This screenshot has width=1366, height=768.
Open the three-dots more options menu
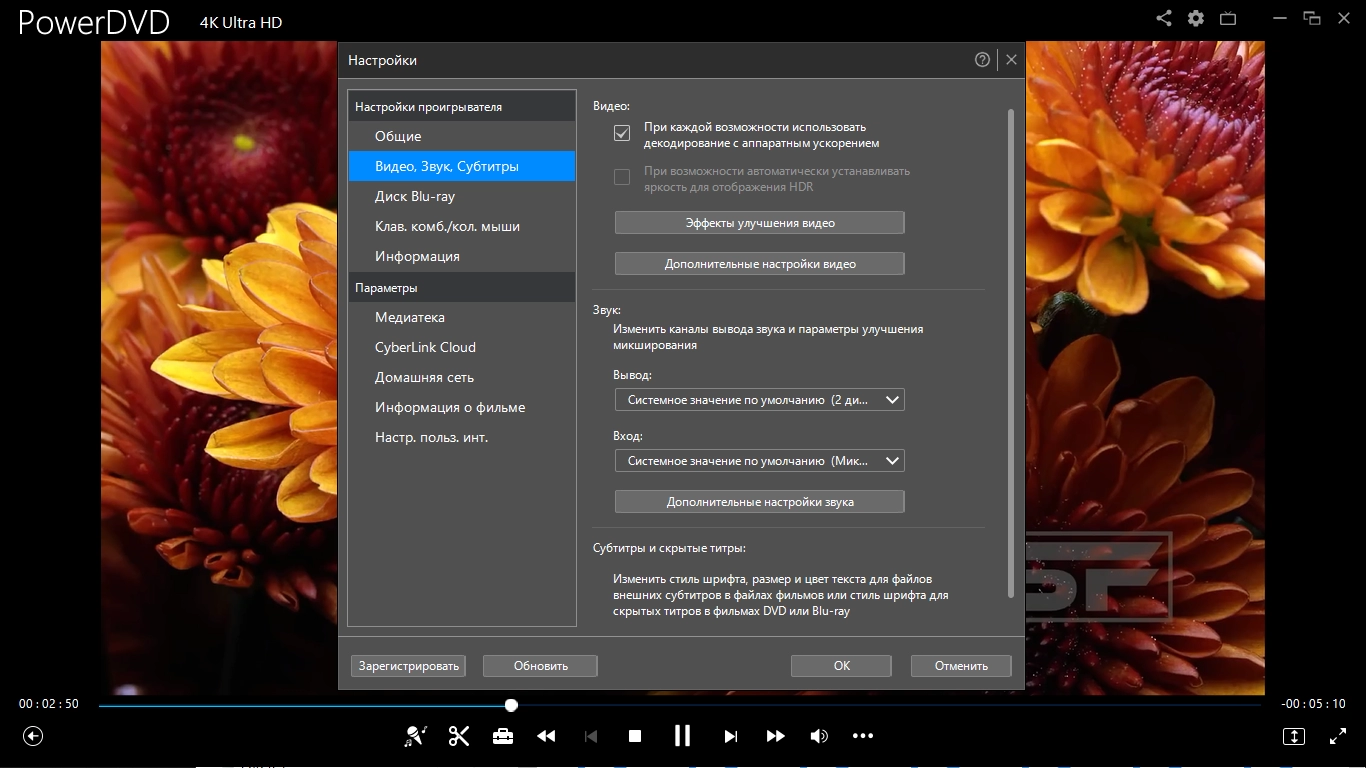863,736
